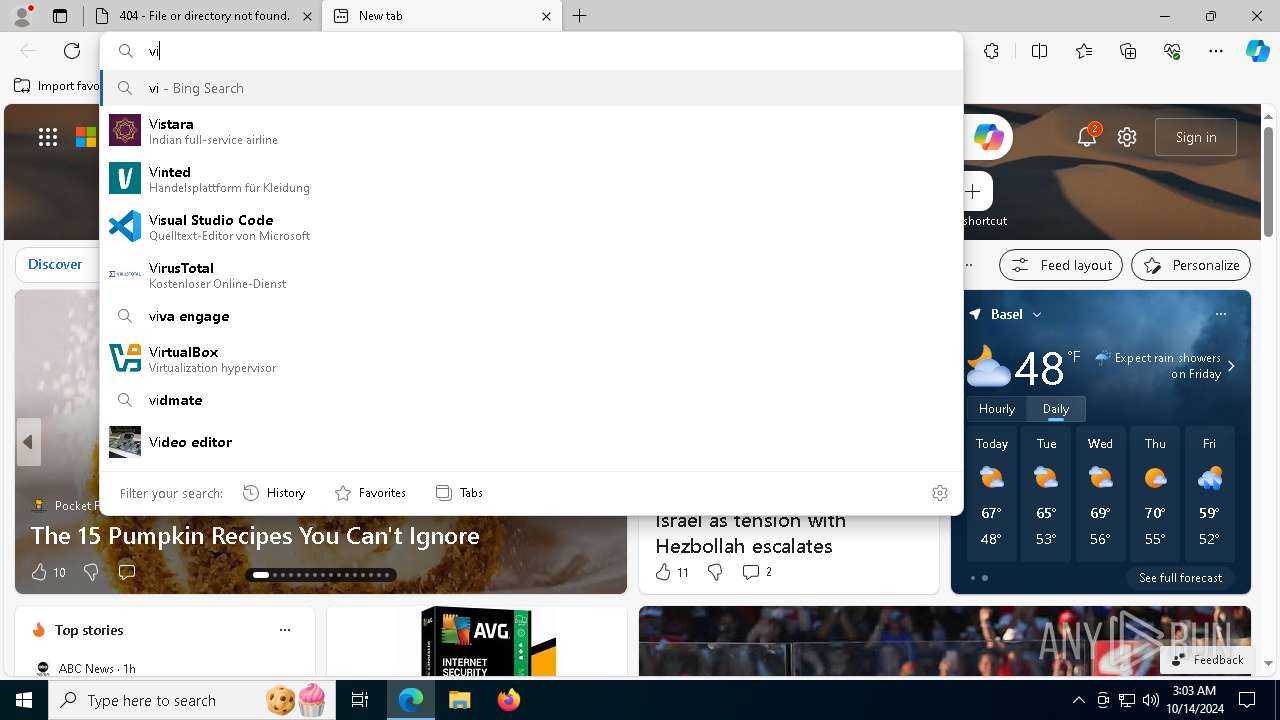Open the profile avatar icon
The image size is (1280, 720).
(22, 16)
